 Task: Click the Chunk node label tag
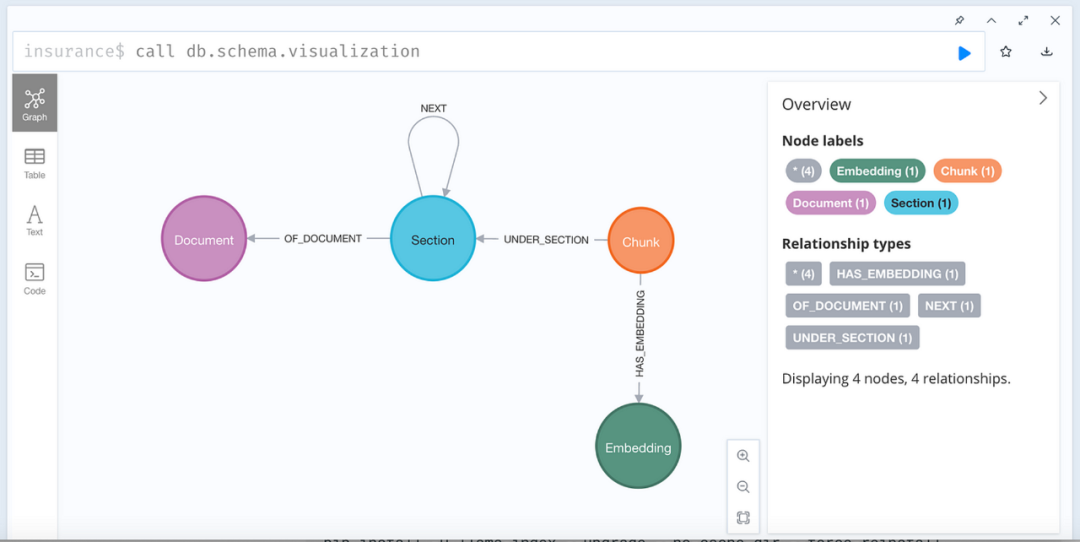pos(967,171)
